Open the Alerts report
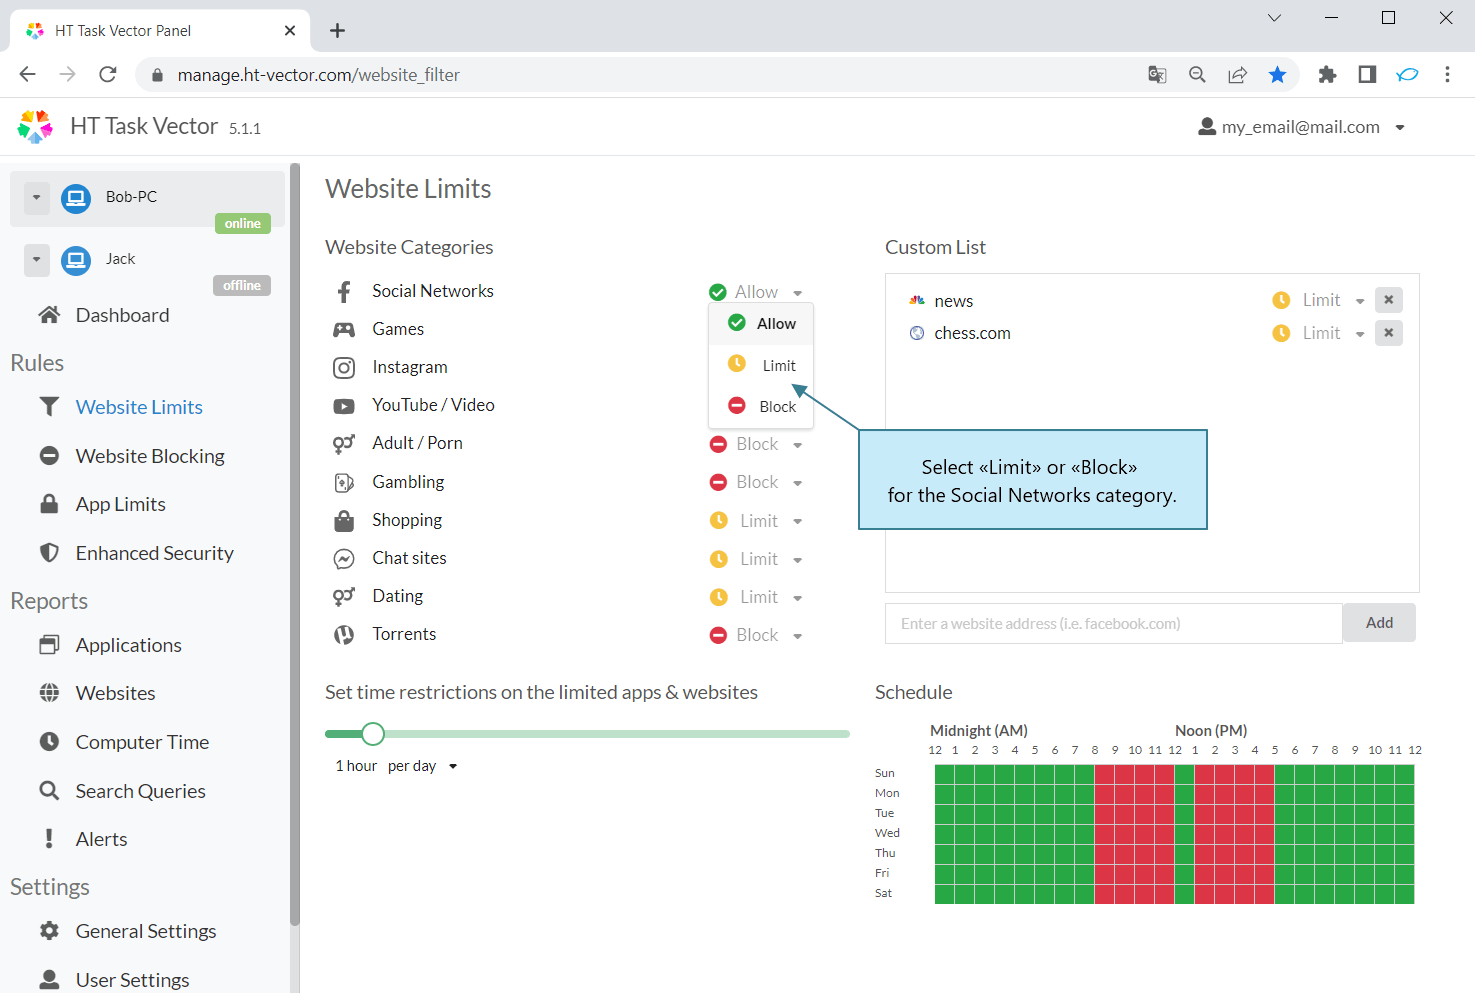The width and height of the screenshot is (1475, 993). coord(102,839)
